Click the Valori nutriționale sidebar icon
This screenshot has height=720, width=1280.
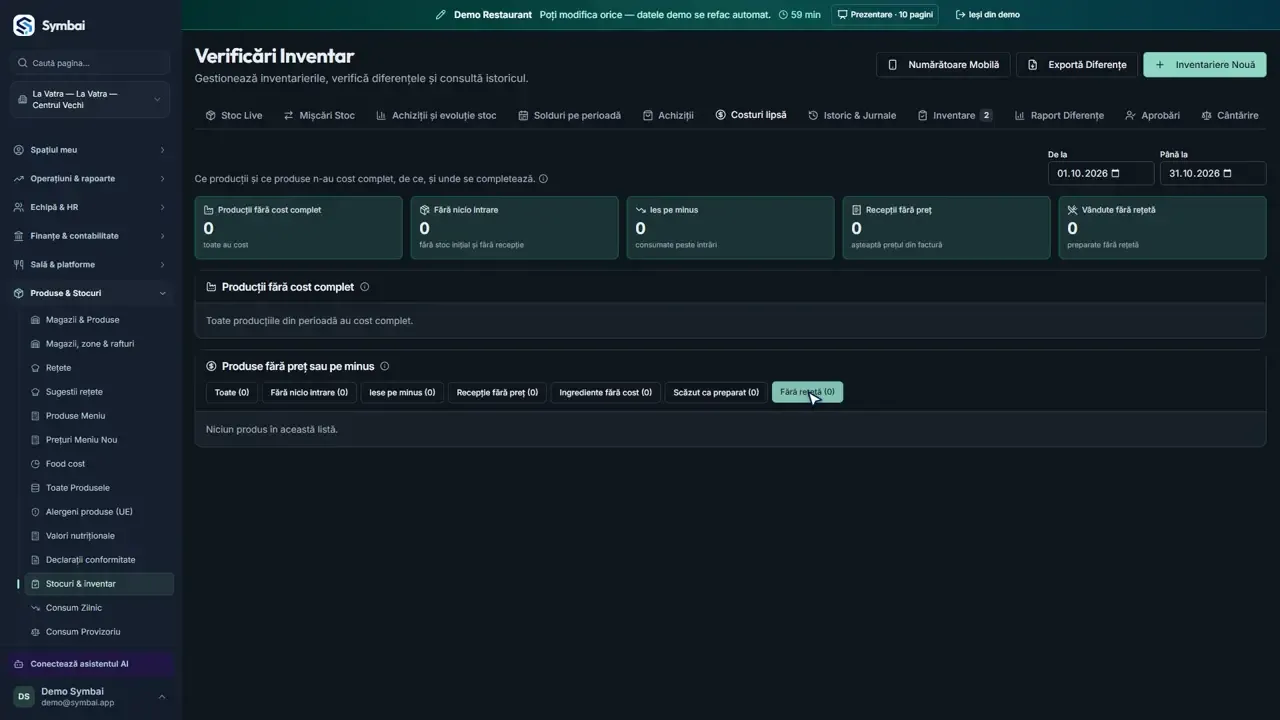(x=36, y=536)
